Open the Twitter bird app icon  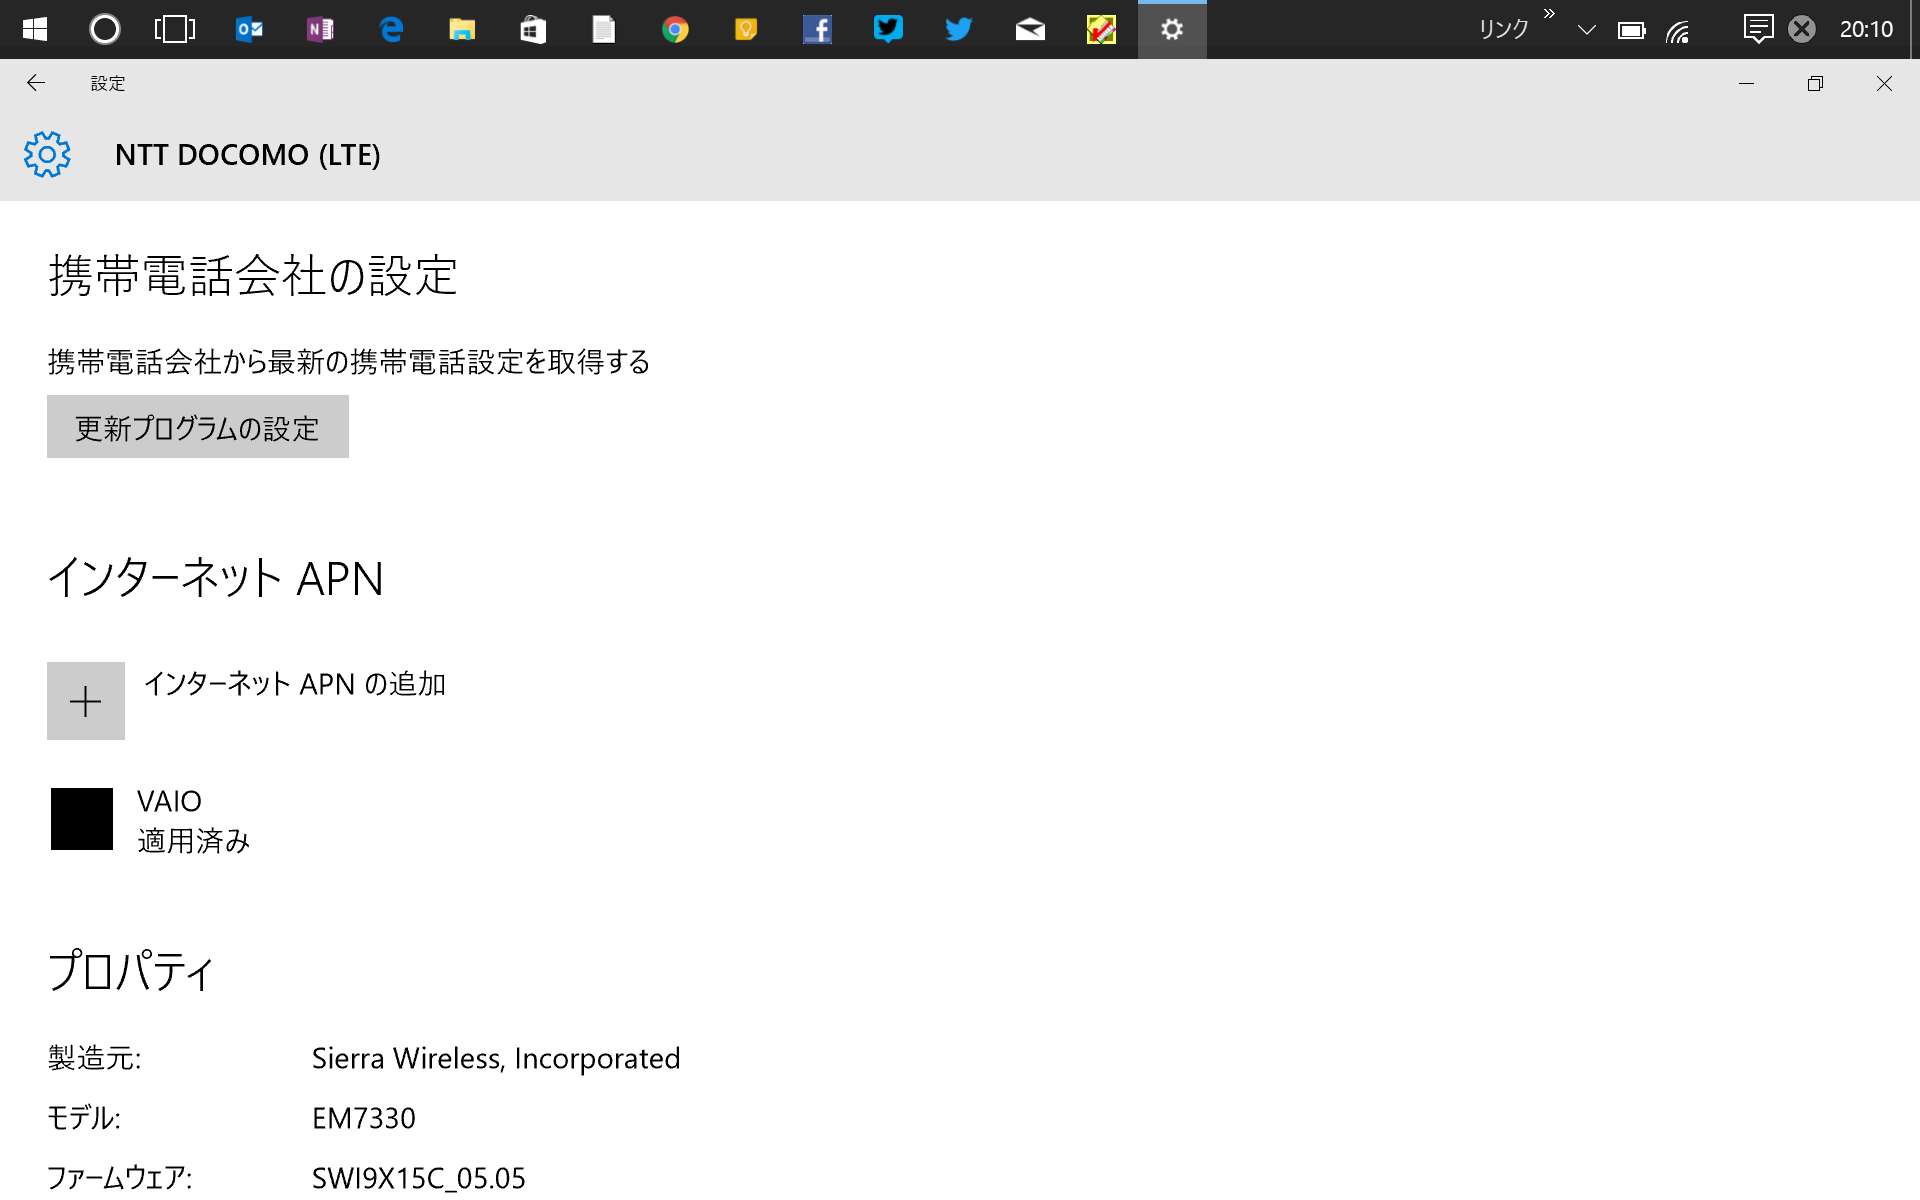[x=959, y=30]
